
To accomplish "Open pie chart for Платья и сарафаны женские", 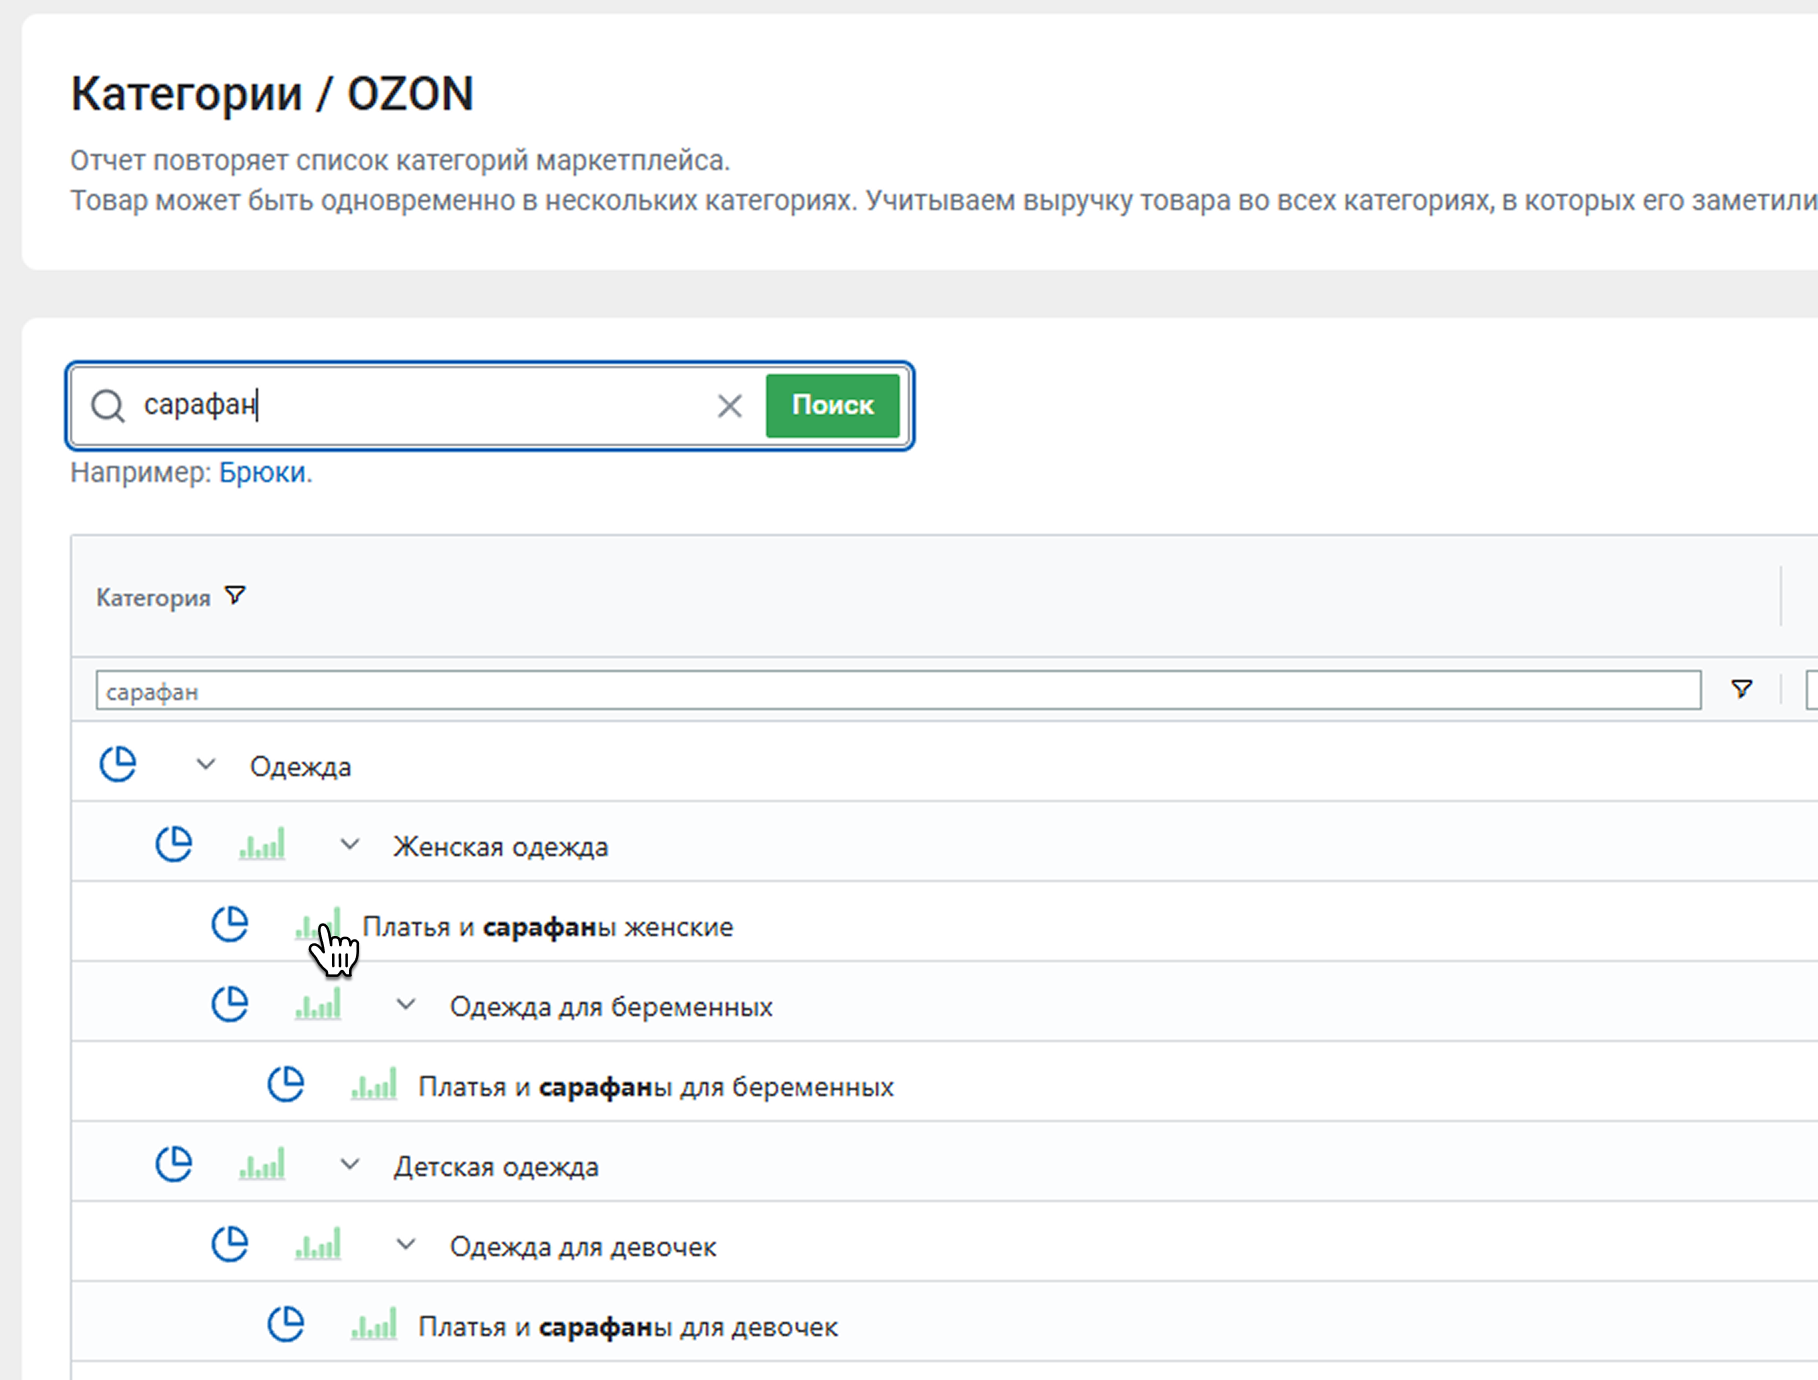I will [230, 925].
